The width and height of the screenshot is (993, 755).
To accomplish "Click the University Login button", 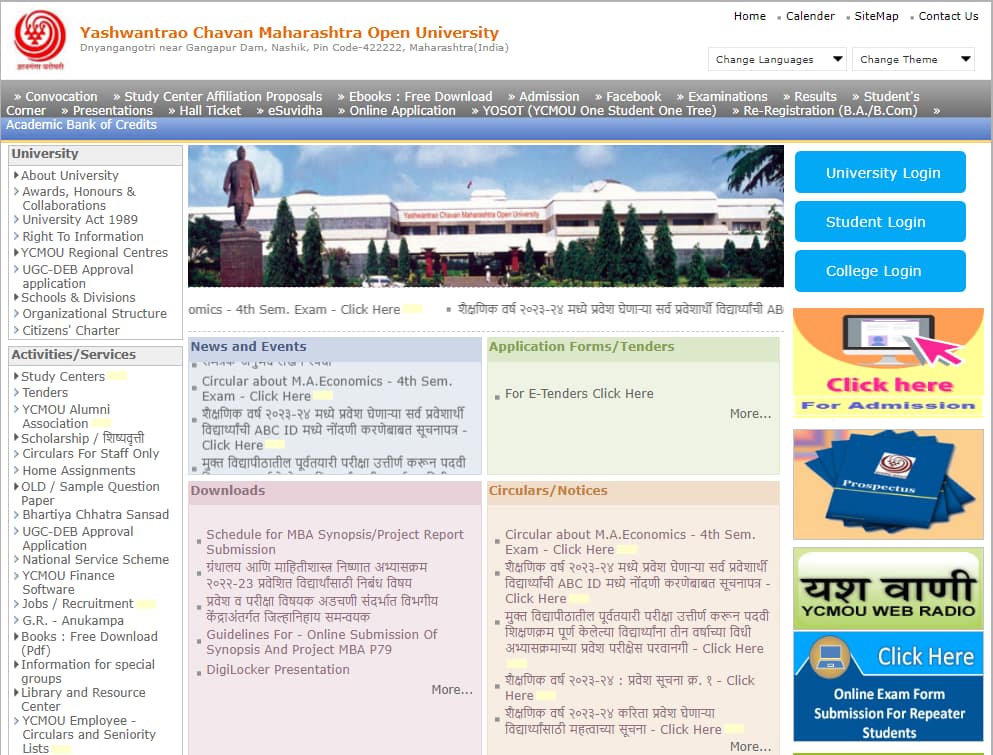I will point(879,172).
